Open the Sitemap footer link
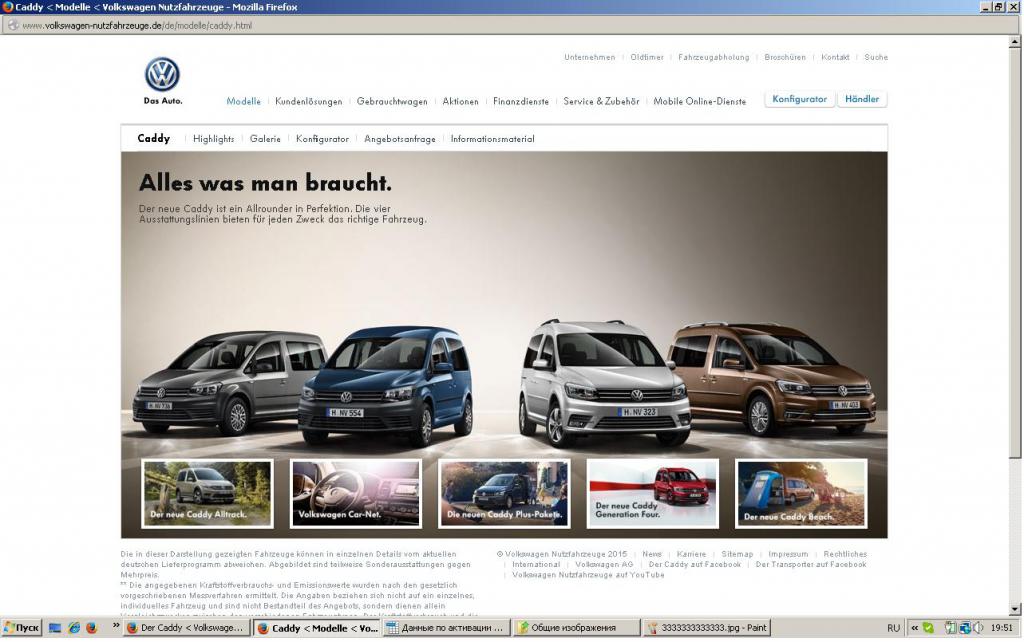Image resolution: width=1024 pixels, height=642 pixels. 737,554
